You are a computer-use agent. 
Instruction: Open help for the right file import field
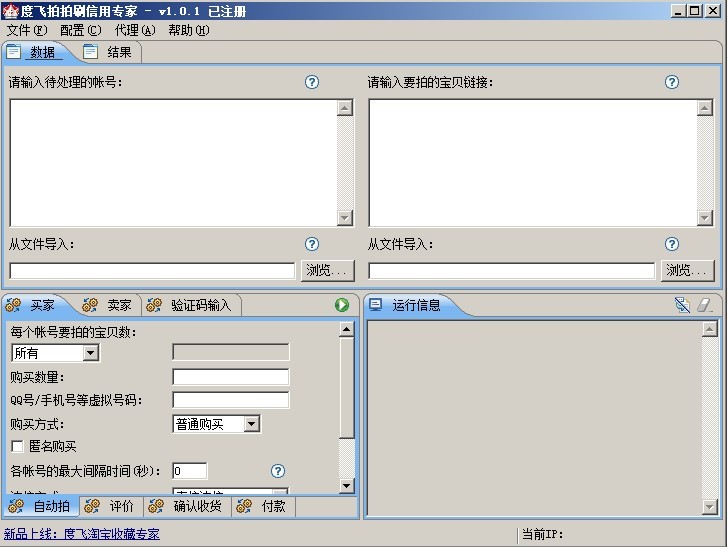click(672, 244)
